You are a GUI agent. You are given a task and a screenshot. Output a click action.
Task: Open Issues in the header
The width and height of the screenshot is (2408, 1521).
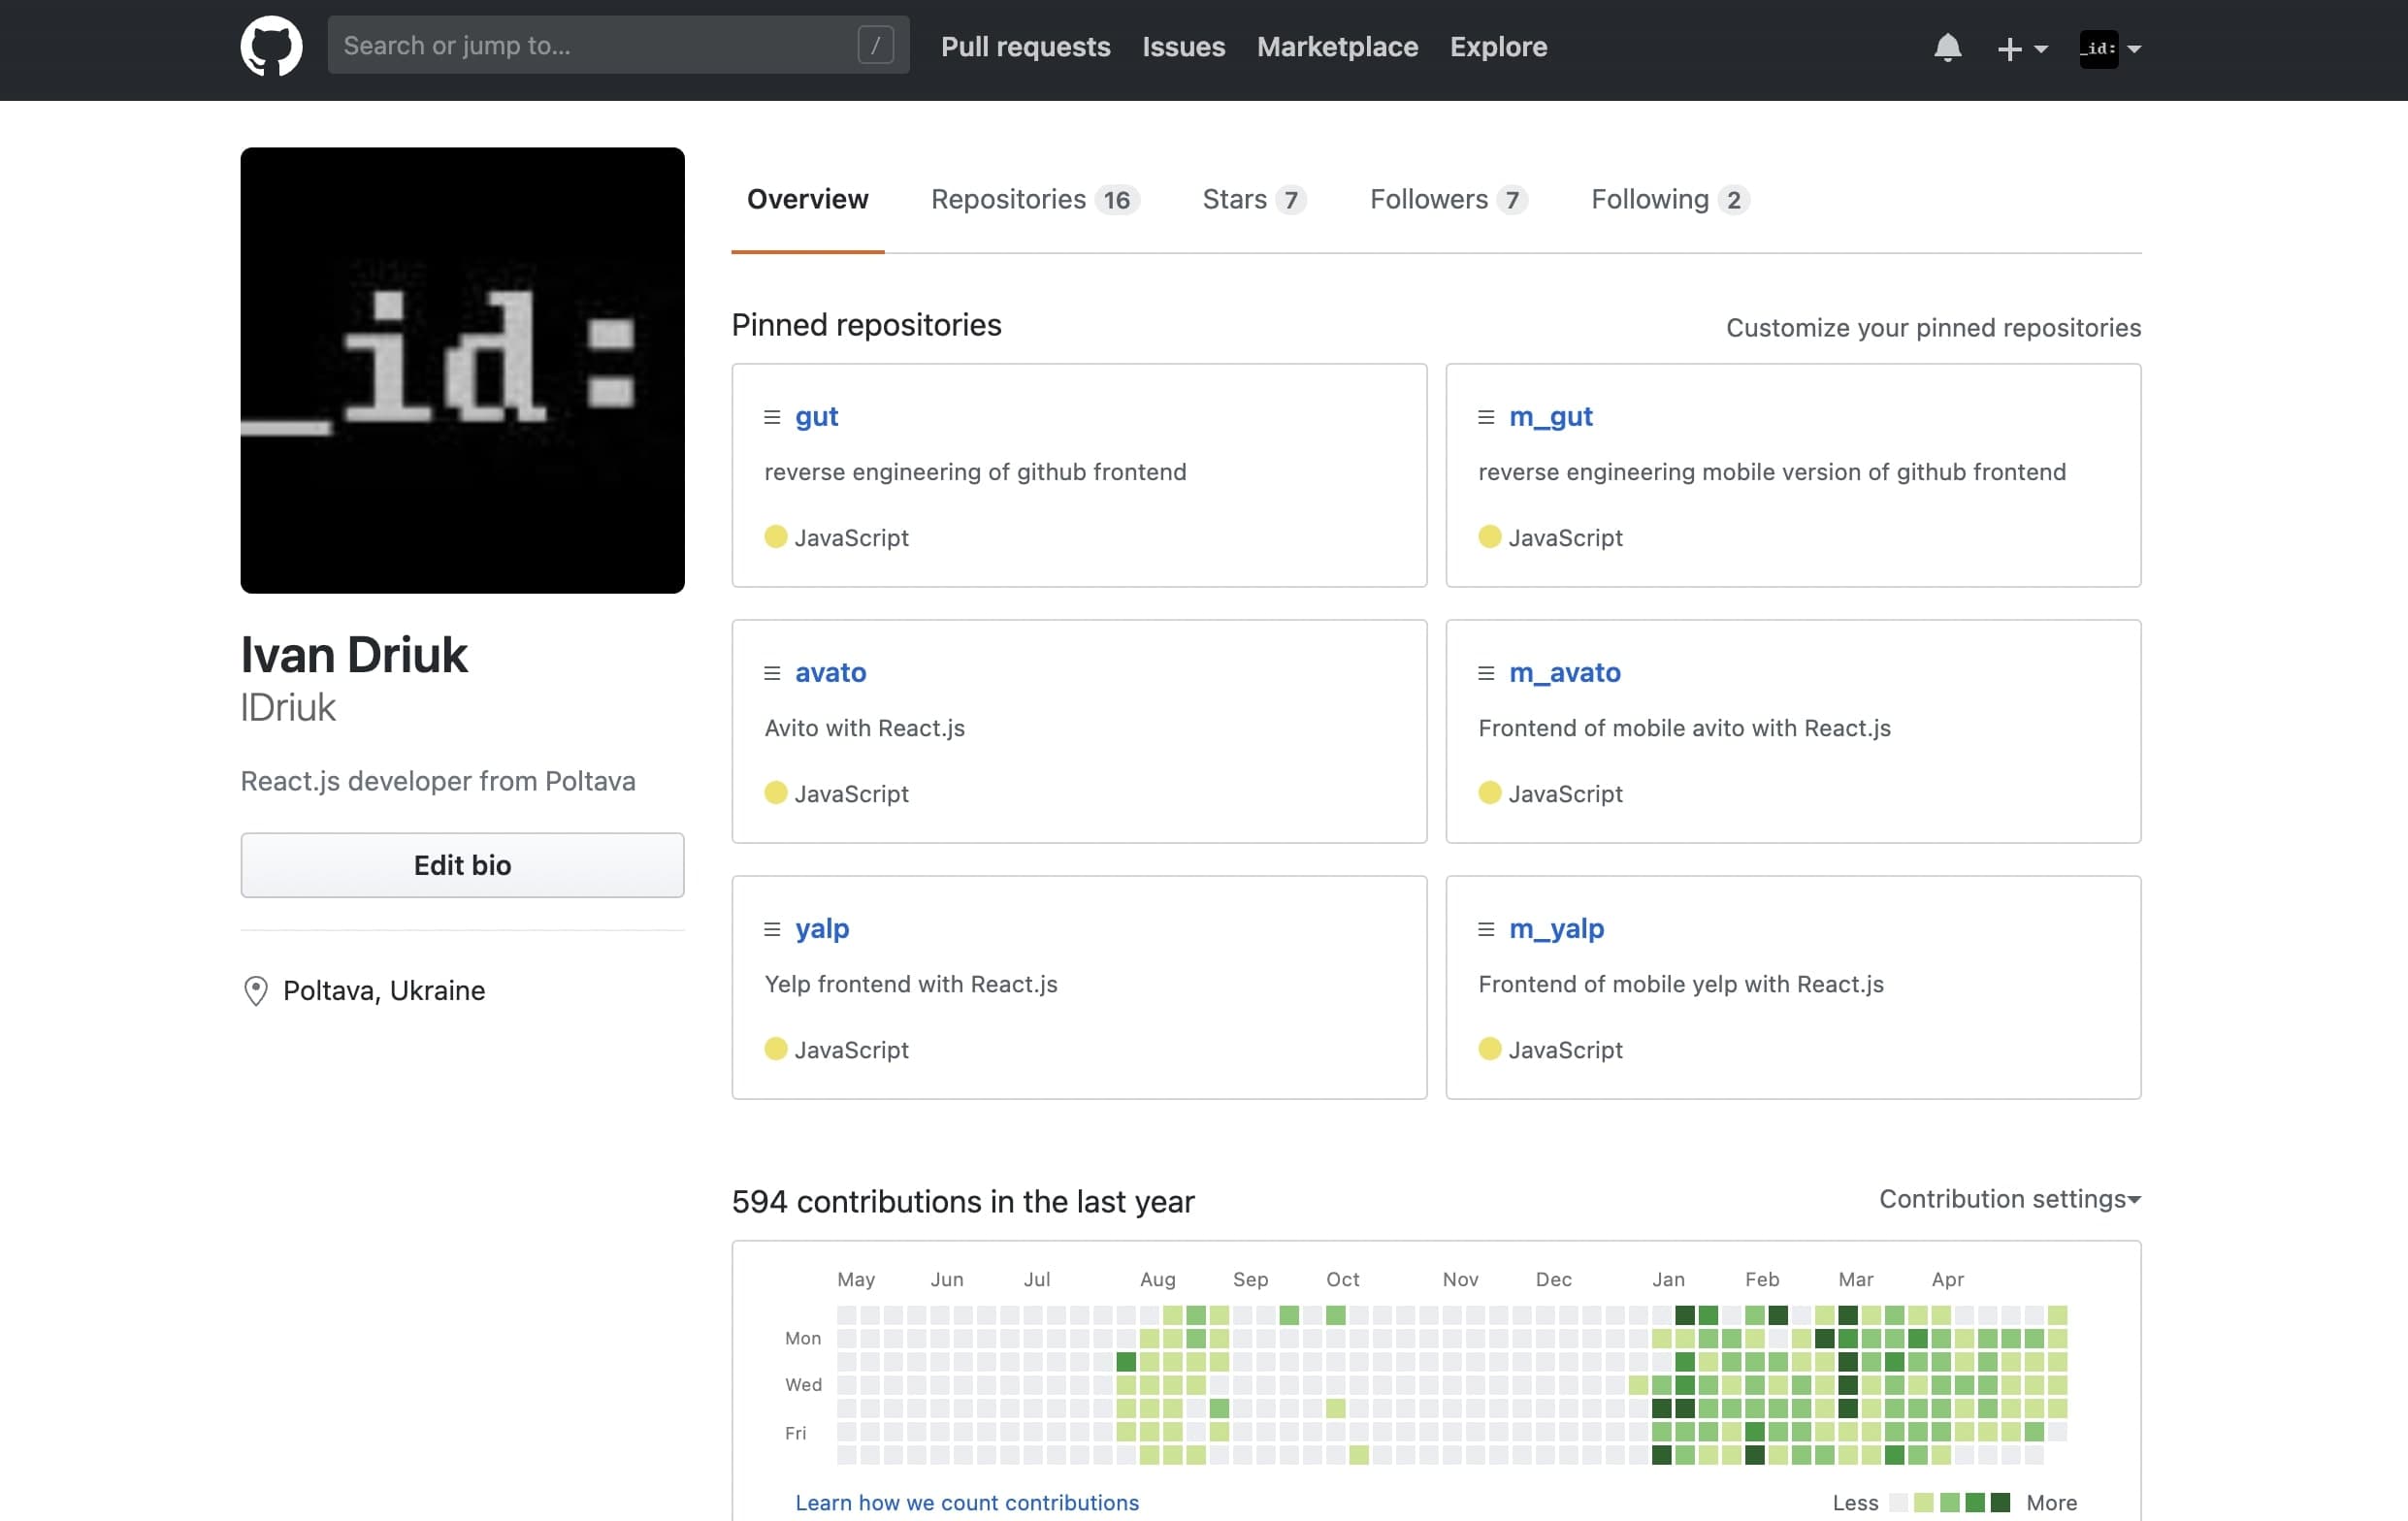pos(1184,47)
